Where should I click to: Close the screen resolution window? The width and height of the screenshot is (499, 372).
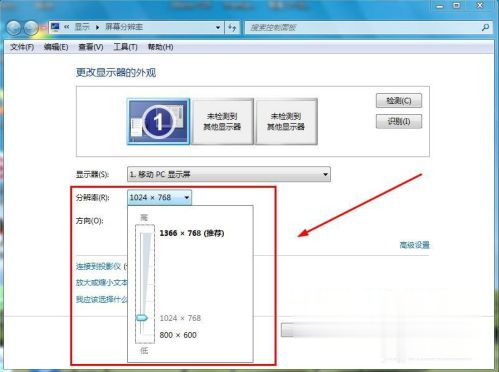point(480,6)
